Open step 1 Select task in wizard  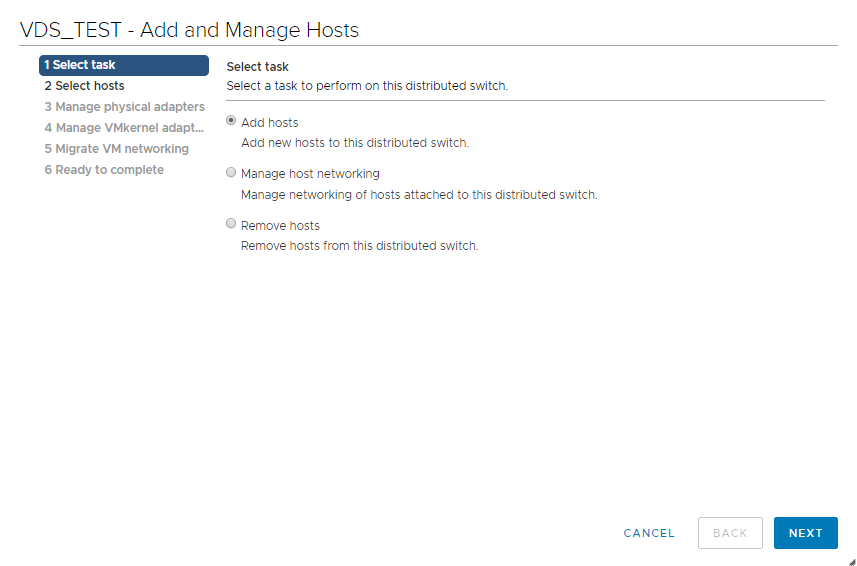pos(124,65)
